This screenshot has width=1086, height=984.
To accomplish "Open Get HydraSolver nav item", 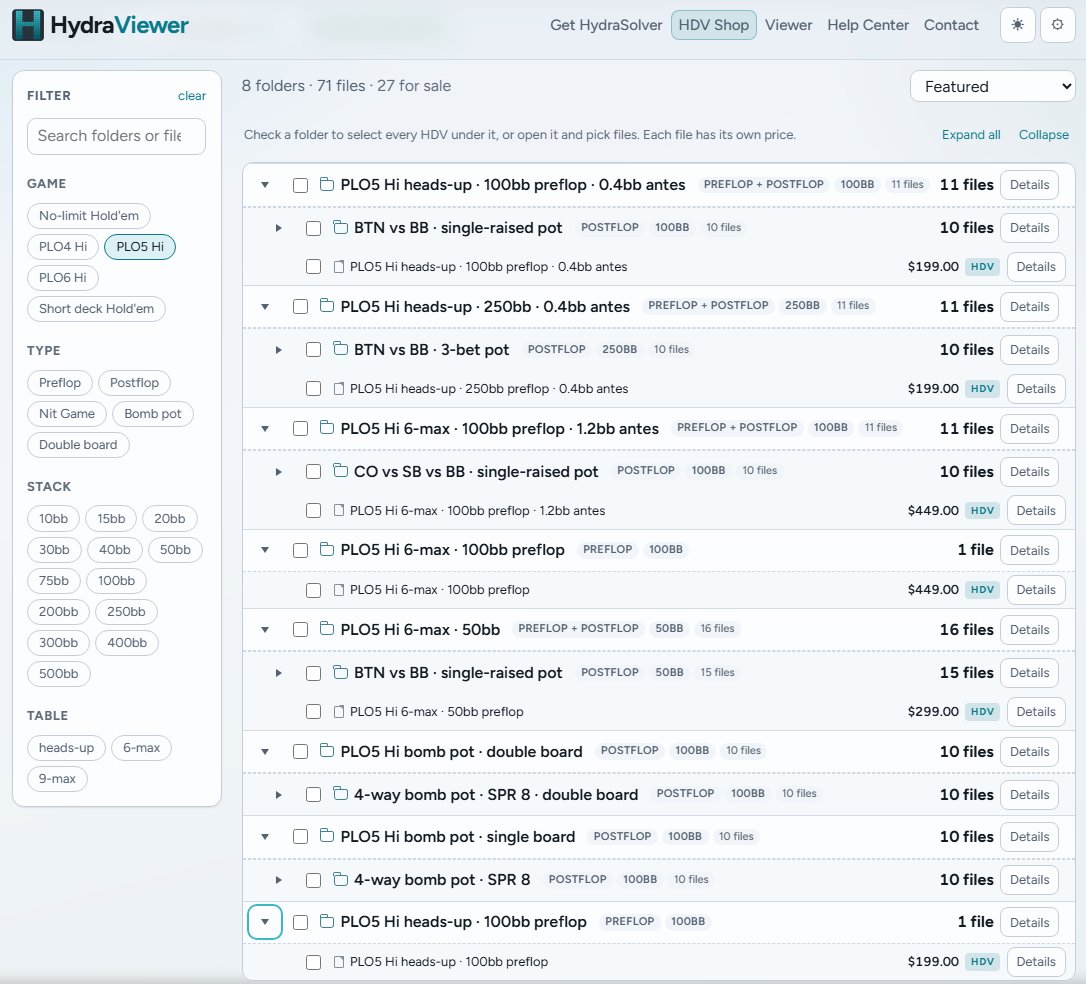I will pos(606,25).
